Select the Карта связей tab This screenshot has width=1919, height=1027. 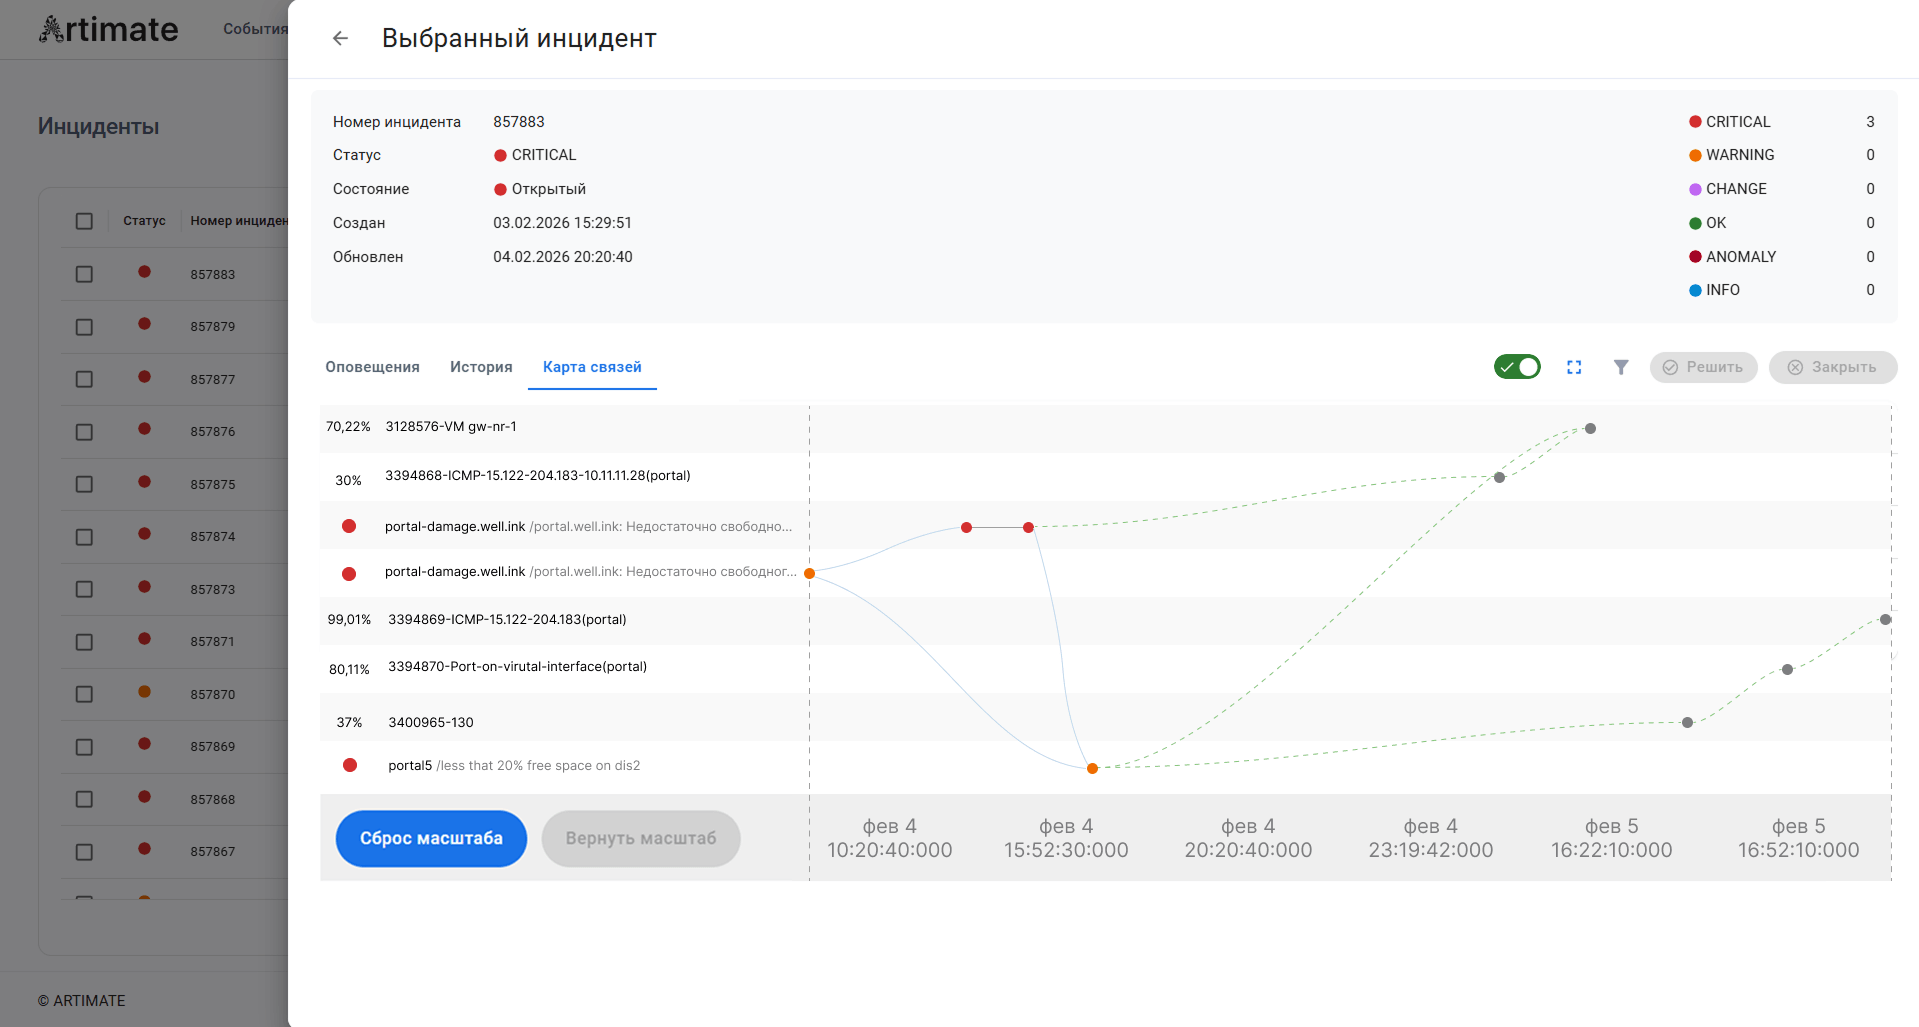point(592,367)
